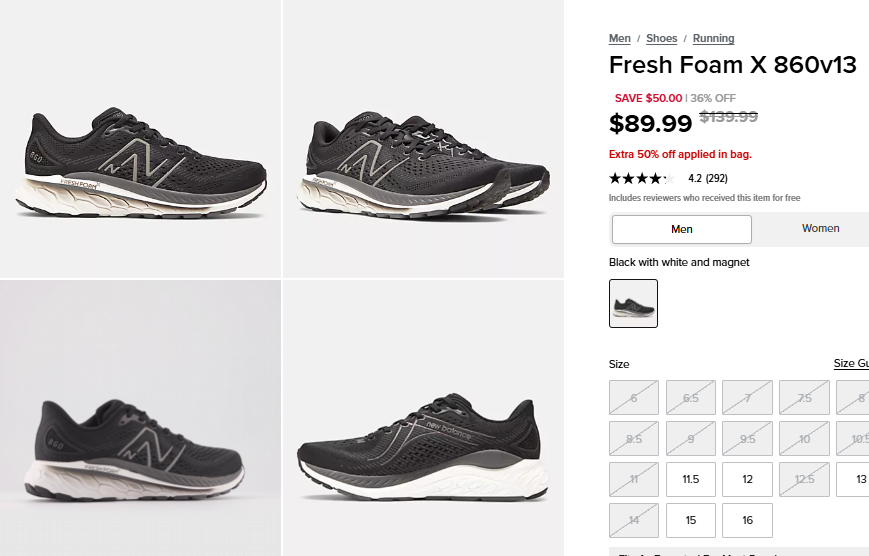The width and height of the screenshot is (869, 556).
Task: View the bottom-left rear angle shoe photo
Action: (x=140, y=417)
